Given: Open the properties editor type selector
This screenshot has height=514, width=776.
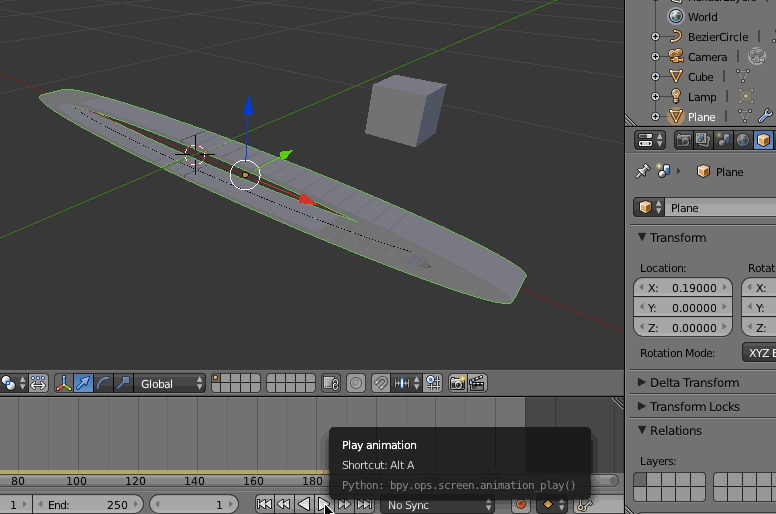Looking at the screenshot, I should (x=650, y=140).
